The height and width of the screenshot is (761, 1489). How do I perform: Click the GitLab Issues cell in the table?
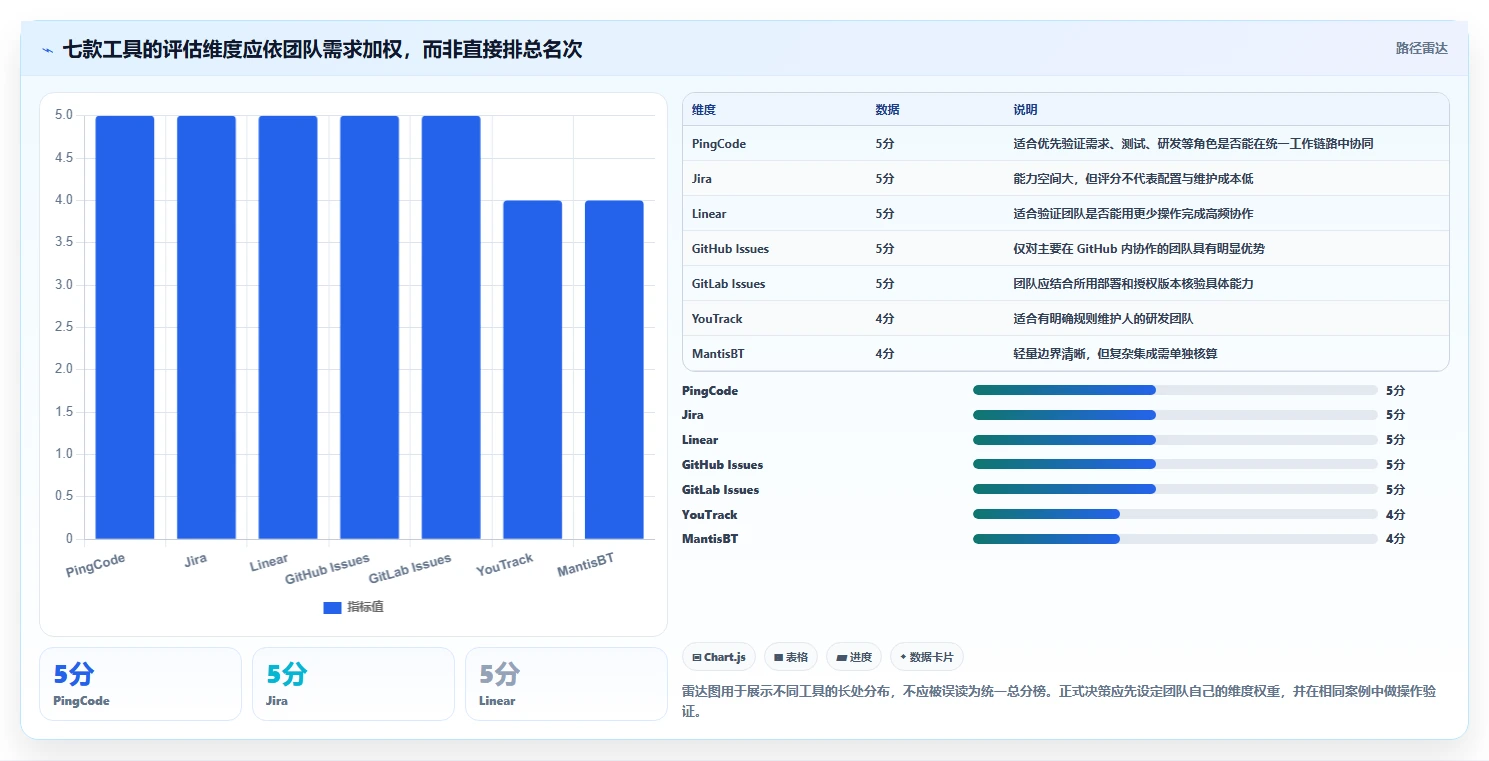click(x=728, y=284)
